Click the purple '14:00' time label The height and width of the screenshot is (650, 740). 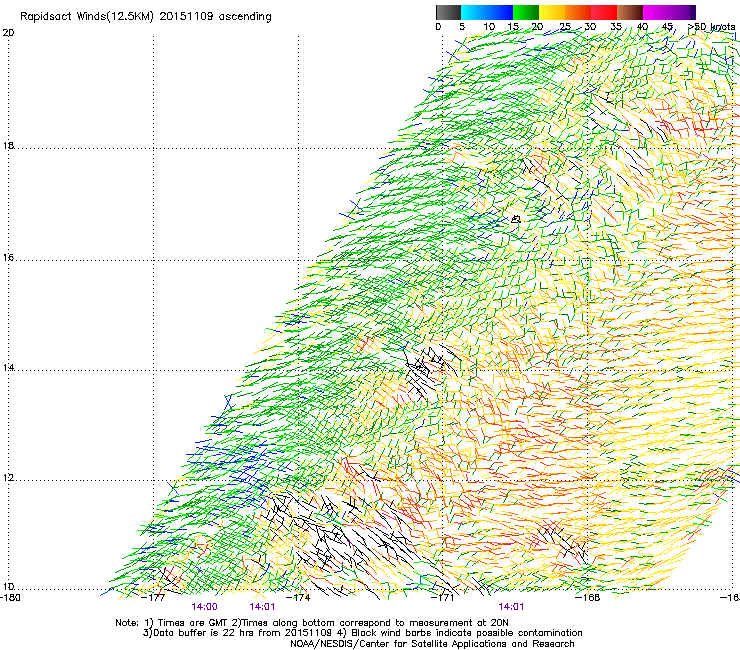click(204, 607)
